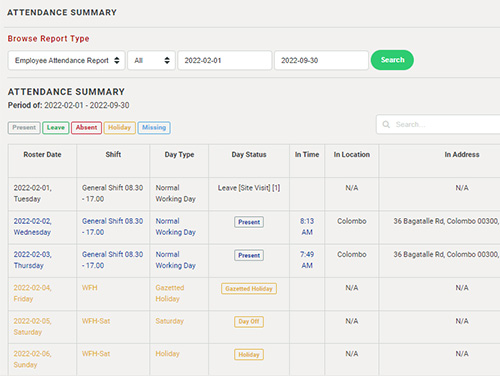Edit the start date field 2022-02-01
Image resolution: width=500 pixels, height=376 pixels.
[x=225, y=60]
